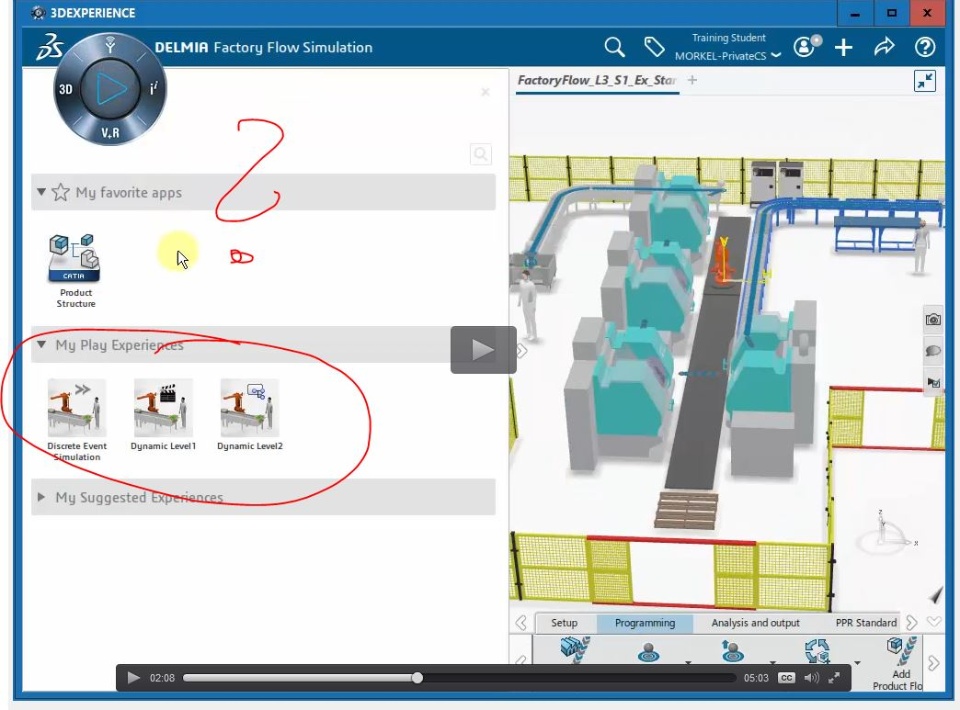Click the camera capture icon on right edge
Image resolution: width=960 pixels, height=710 pixels.
click(x=933, y=320)
